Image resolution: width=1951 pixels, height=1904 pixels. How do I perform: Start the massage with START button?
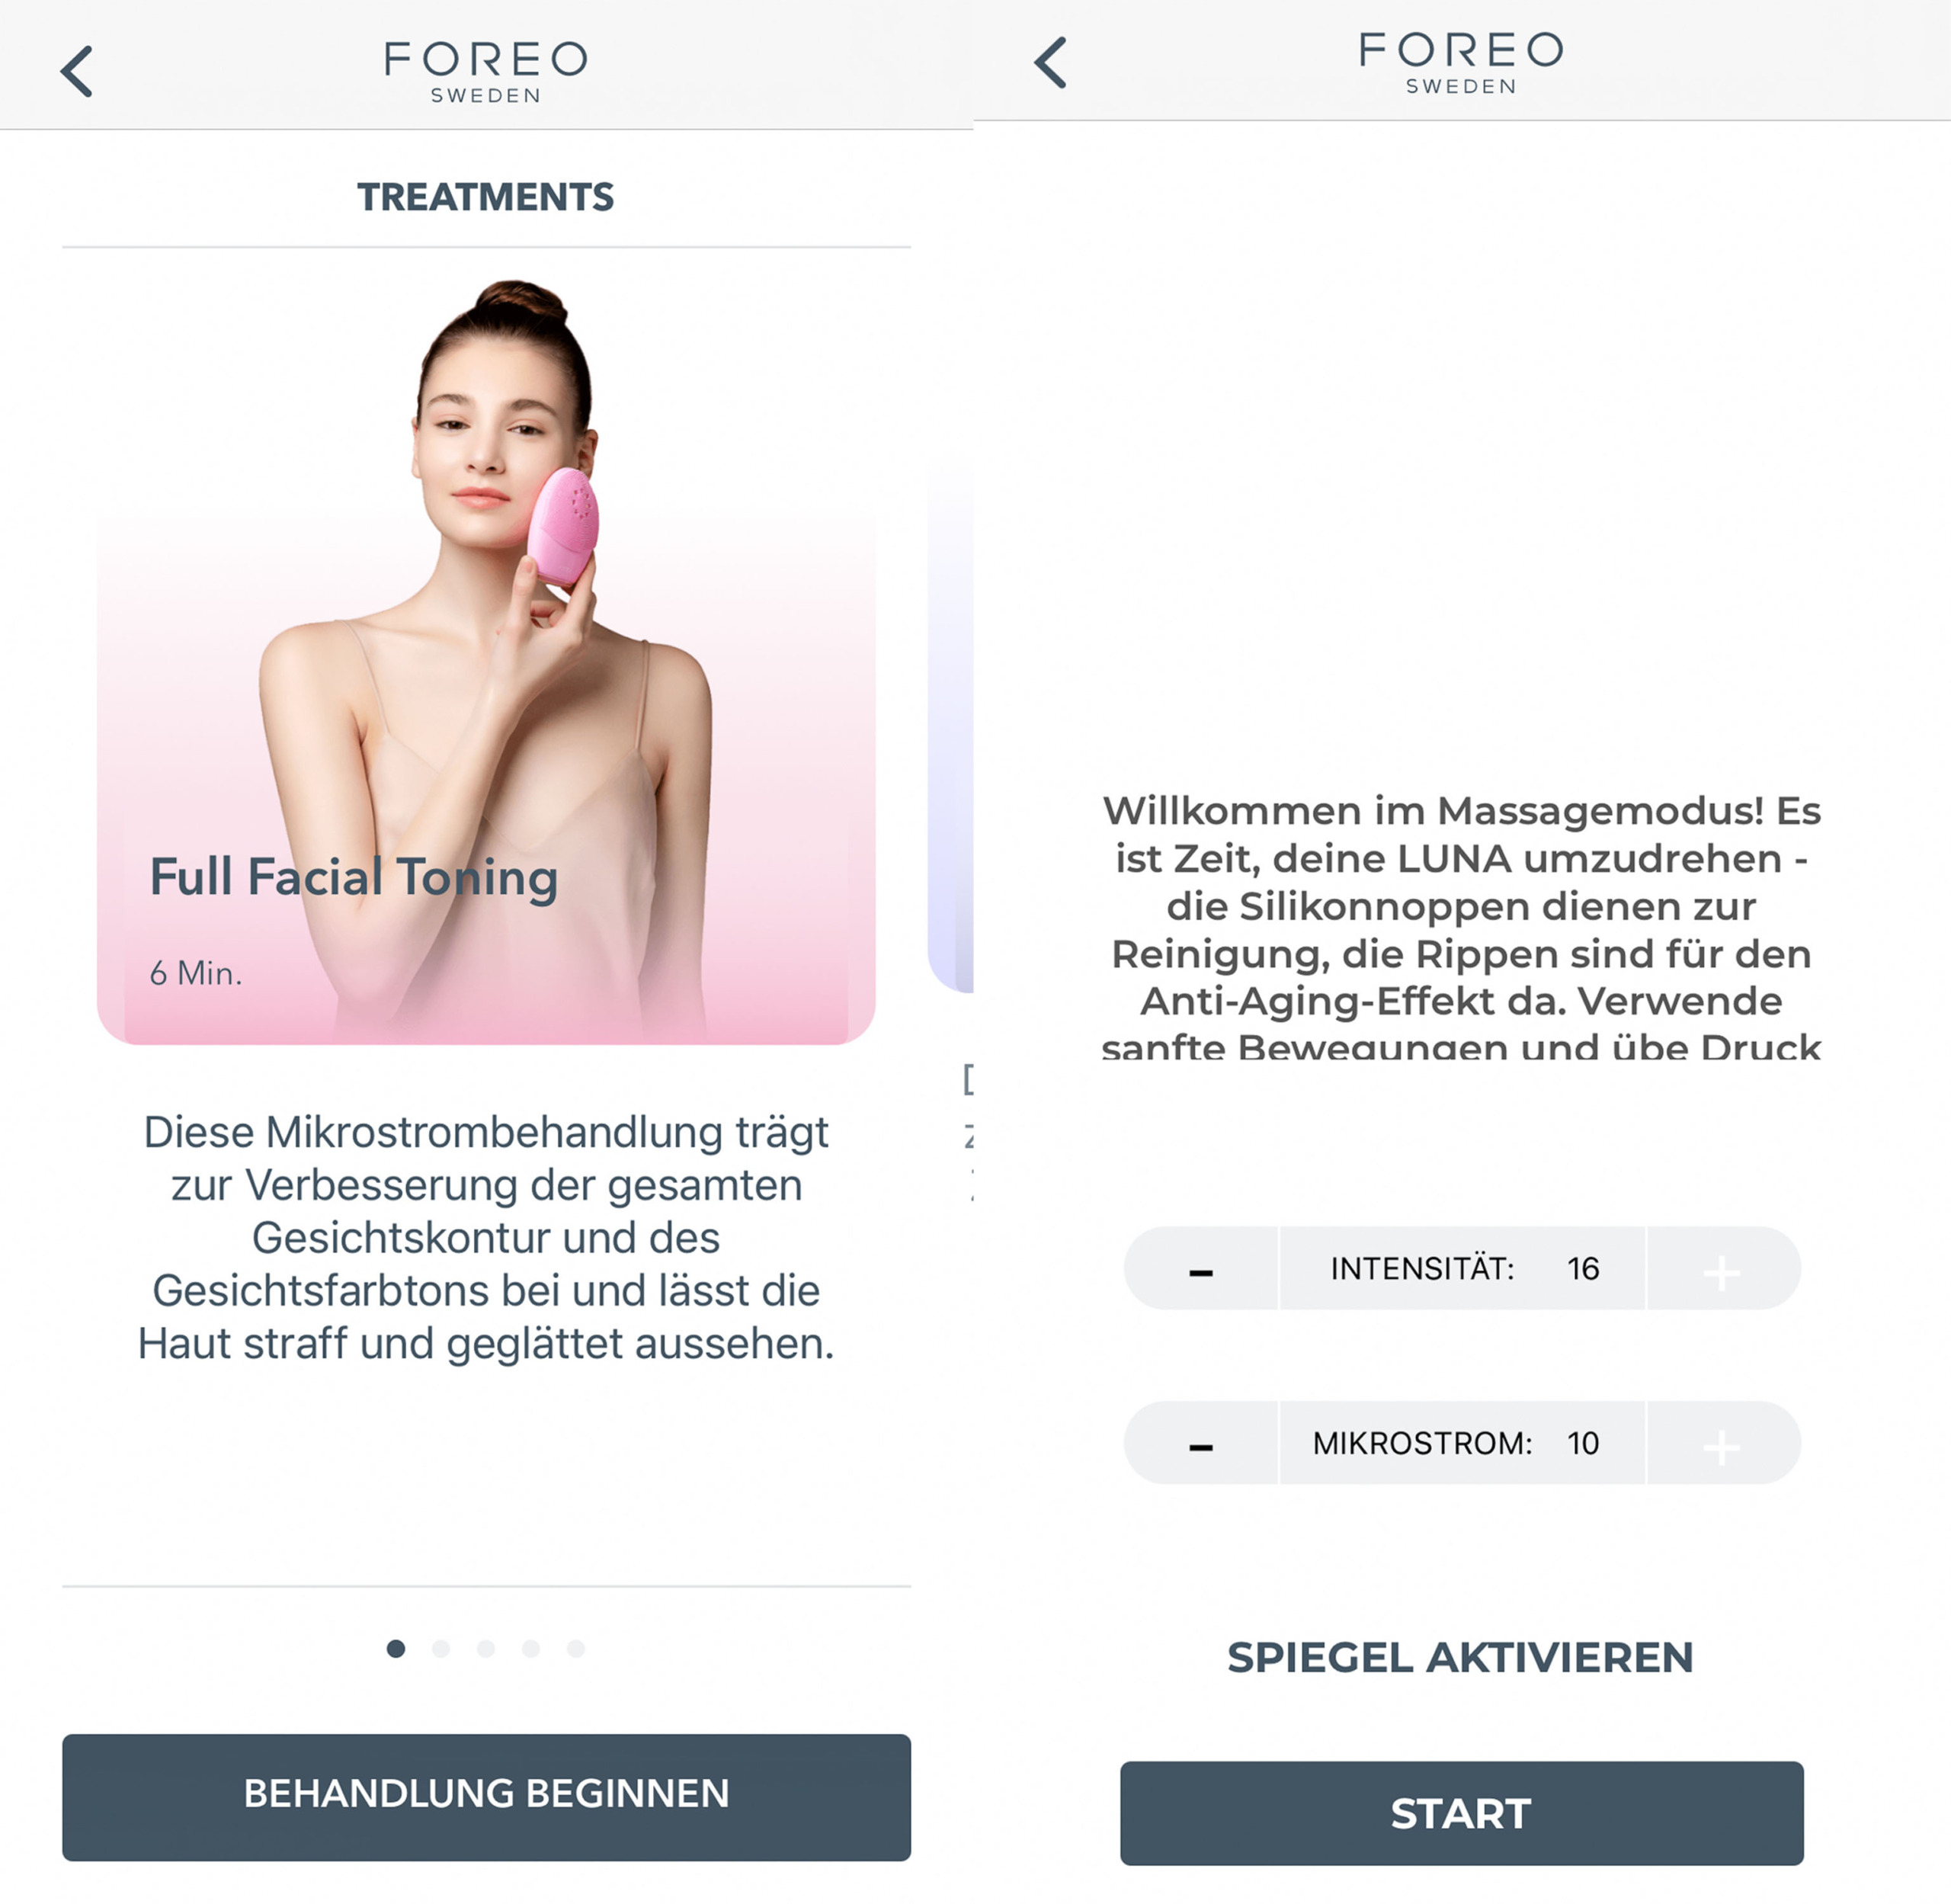1461,1813
